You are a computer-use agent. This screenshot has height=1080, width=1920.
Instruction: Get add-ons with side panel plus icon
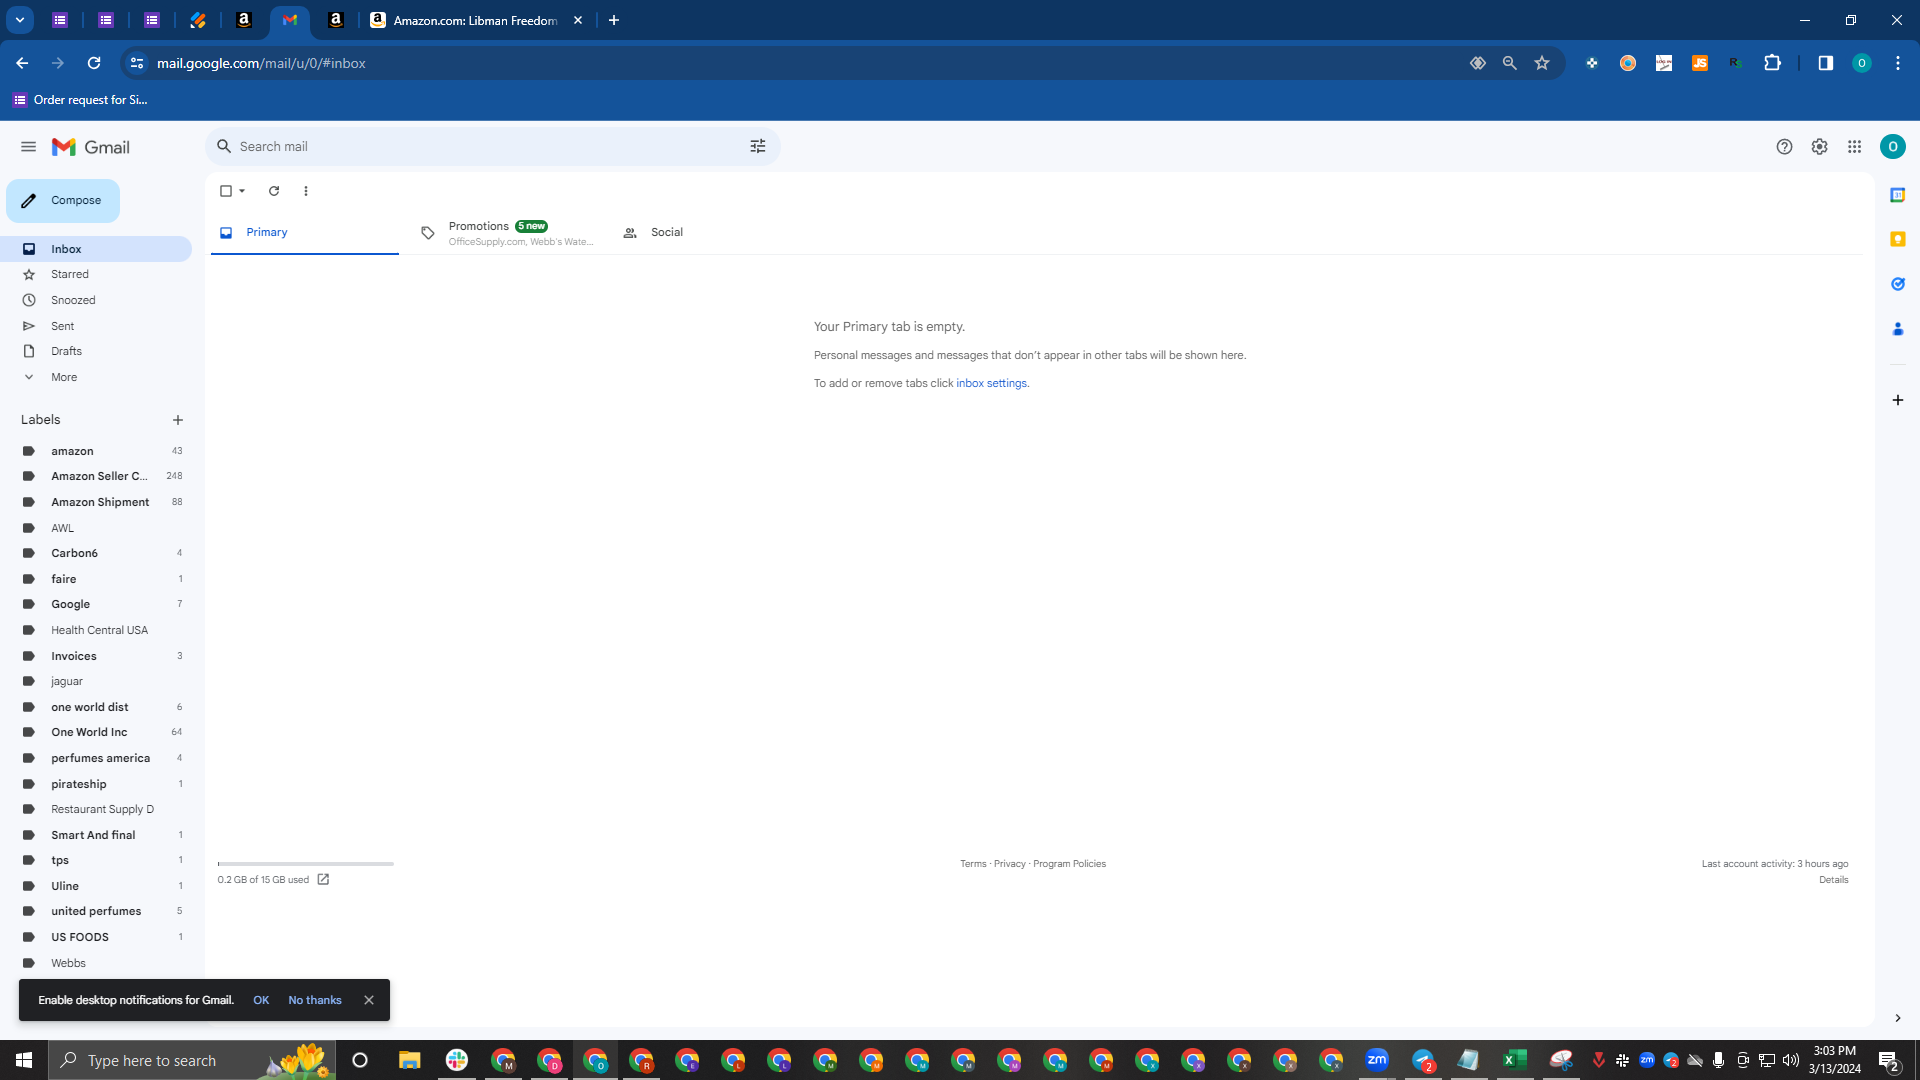(1897, 400)
